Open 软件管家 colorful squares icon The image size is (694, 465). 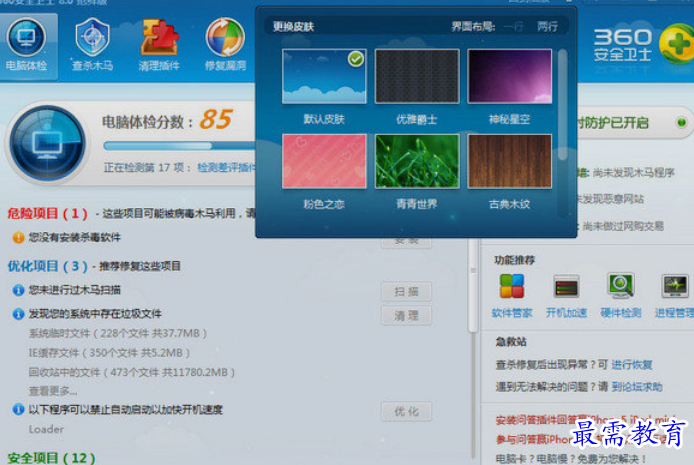(512, 286)
